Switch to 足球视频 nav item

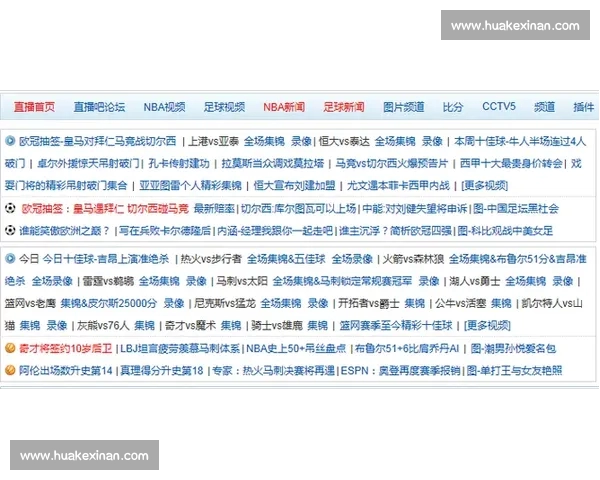[x=224, y=107]
